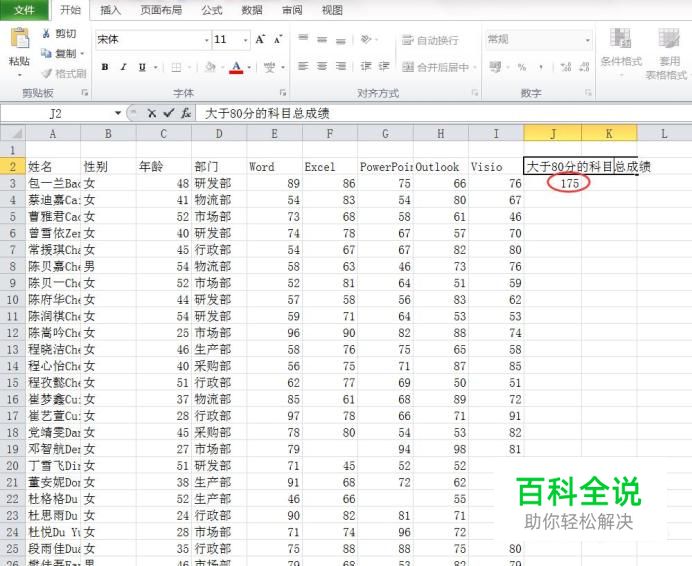Decrease decimal places

pos(584,67)
